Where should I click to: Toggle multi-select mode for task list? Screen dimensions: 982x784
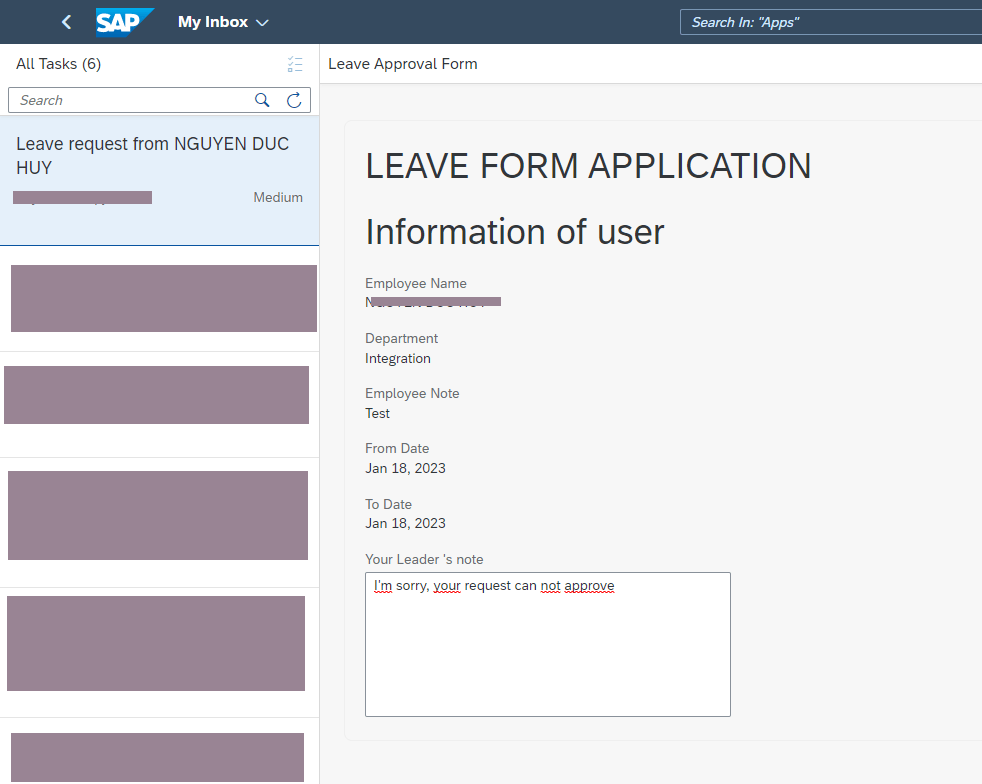(294, 65)
